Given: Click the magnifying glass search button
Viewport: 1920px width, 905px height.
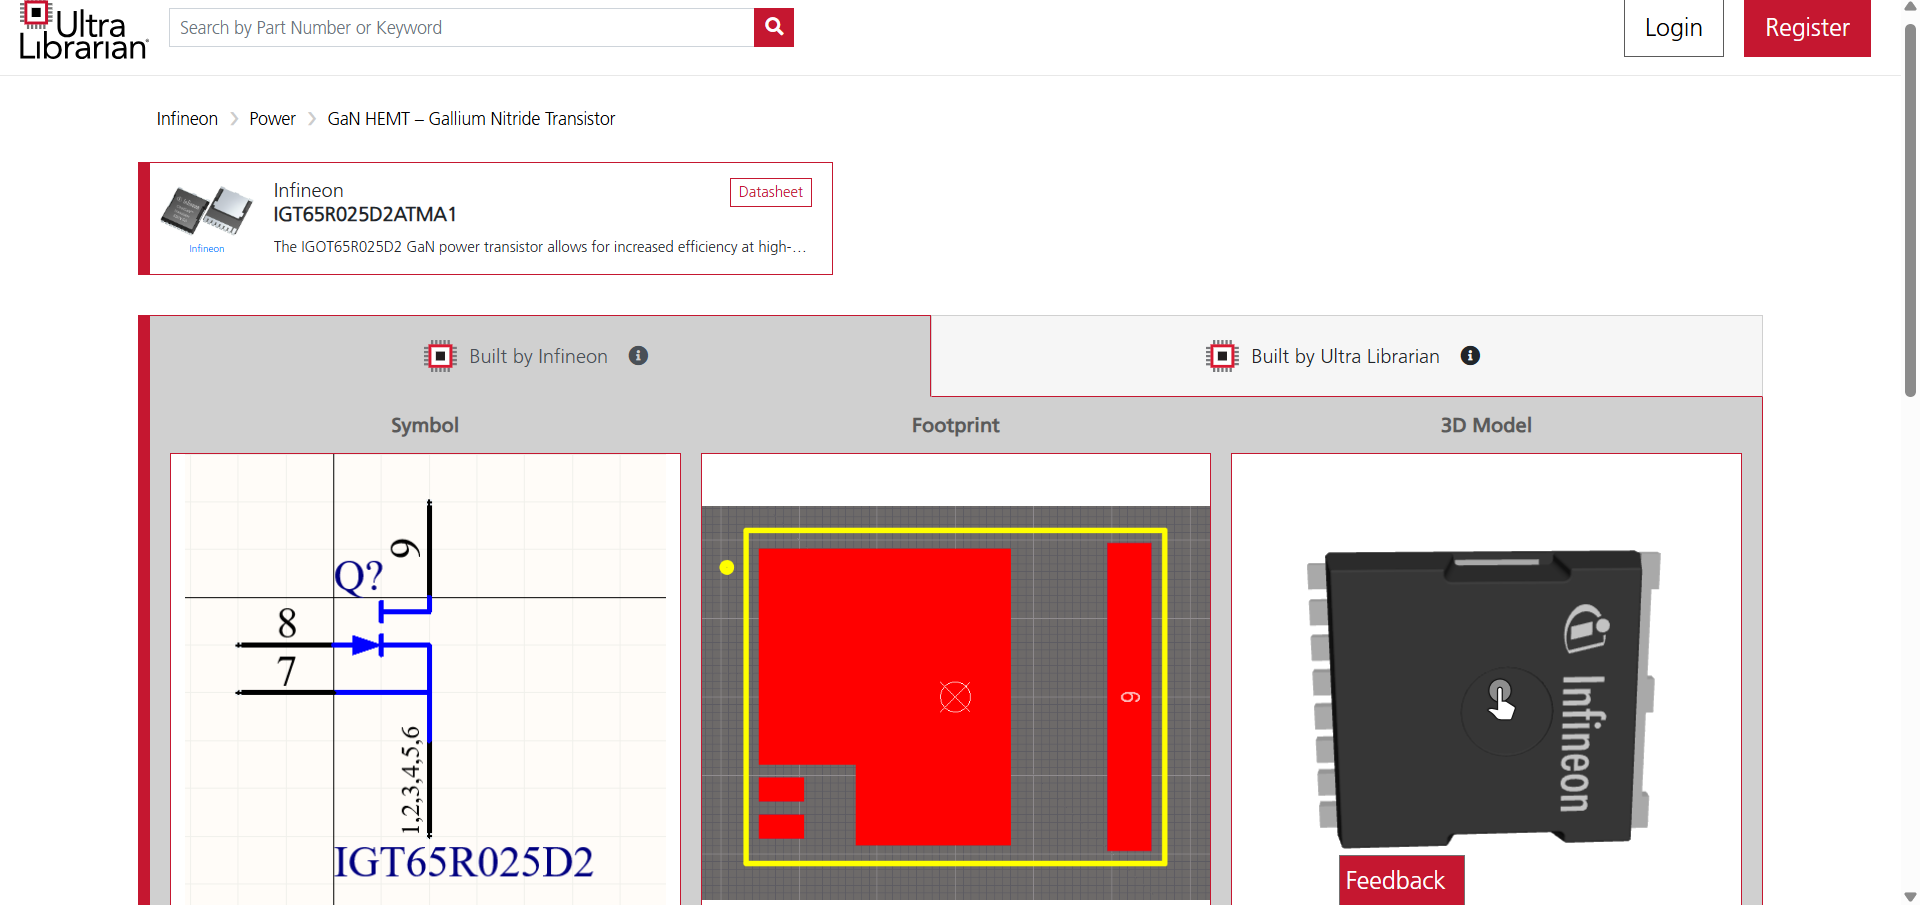Looking at the screenshot, I should pyautogui.click(x=773, y=28).
